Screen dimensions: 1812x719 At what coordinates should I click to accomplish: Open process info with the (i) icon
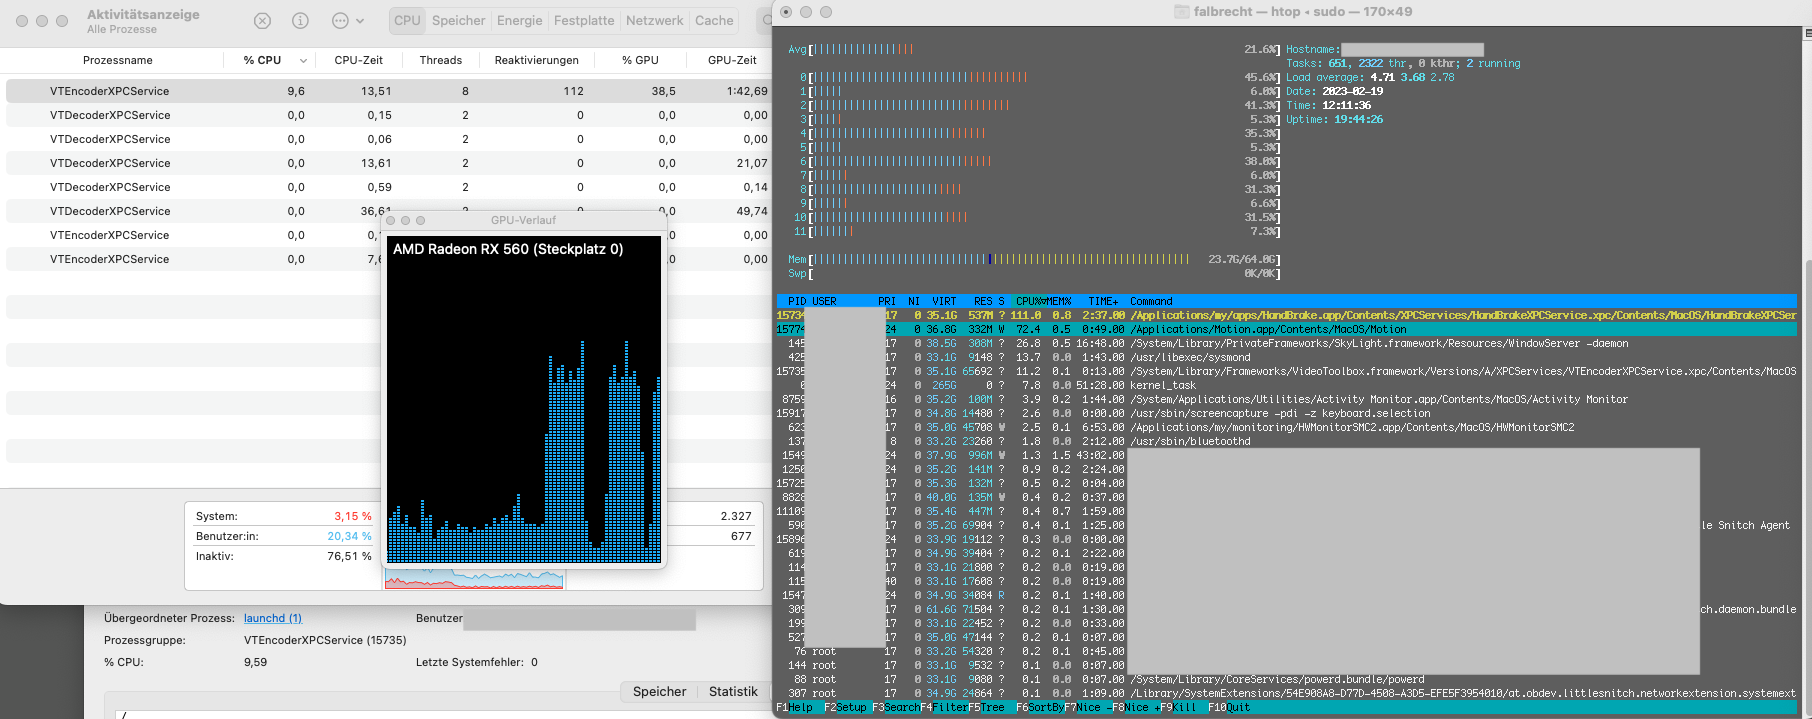[300, 21]
